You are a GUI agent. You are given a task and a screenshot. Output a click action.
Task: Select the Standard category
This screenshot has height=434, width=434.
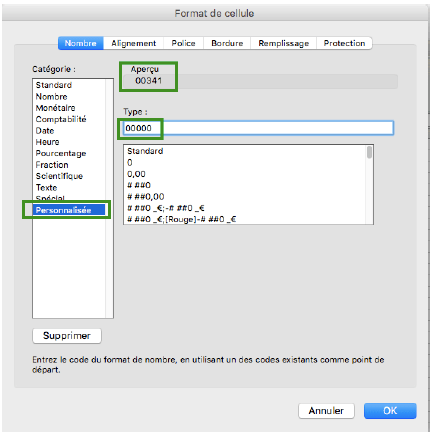point(69,85)
